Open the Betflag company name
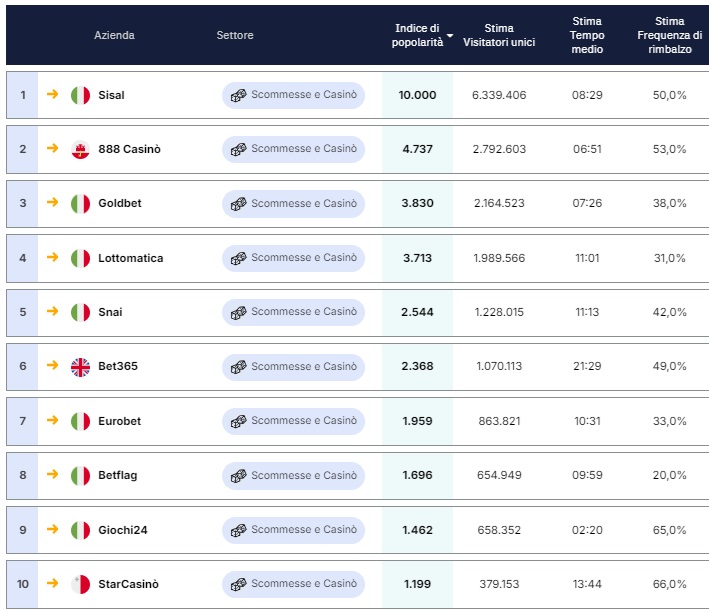709x614 pixels. pos(118,475)
